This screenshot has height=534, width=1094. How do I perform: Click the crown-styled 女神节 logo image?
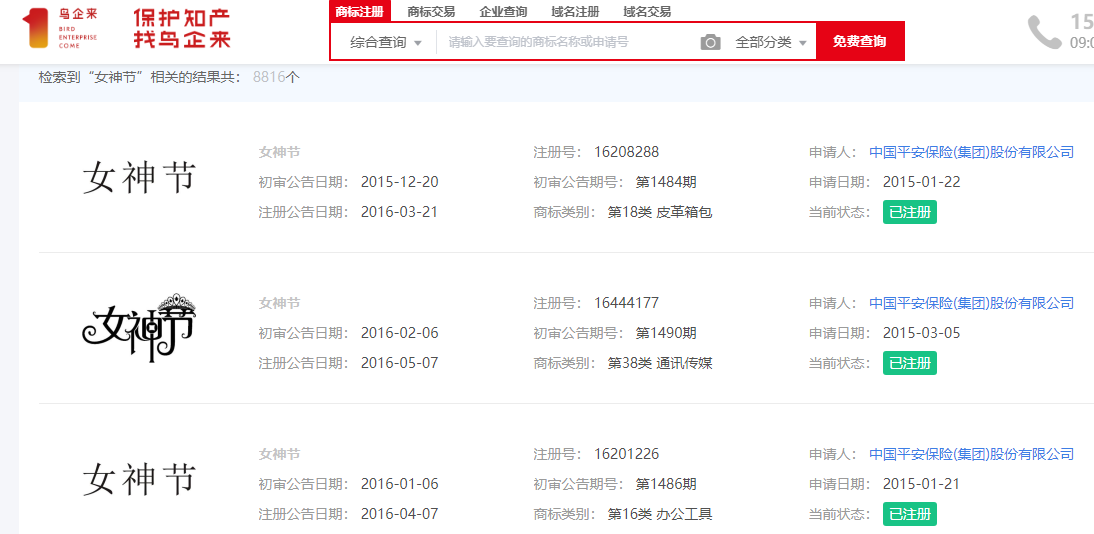[139, 329]
